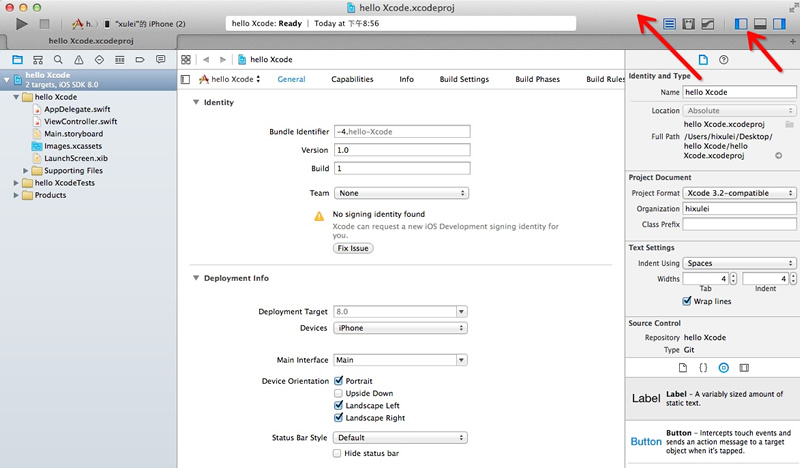Show the Project navigator
Image resolution: width=800 pixels, height=468 pixels.
tap(17, 60)
